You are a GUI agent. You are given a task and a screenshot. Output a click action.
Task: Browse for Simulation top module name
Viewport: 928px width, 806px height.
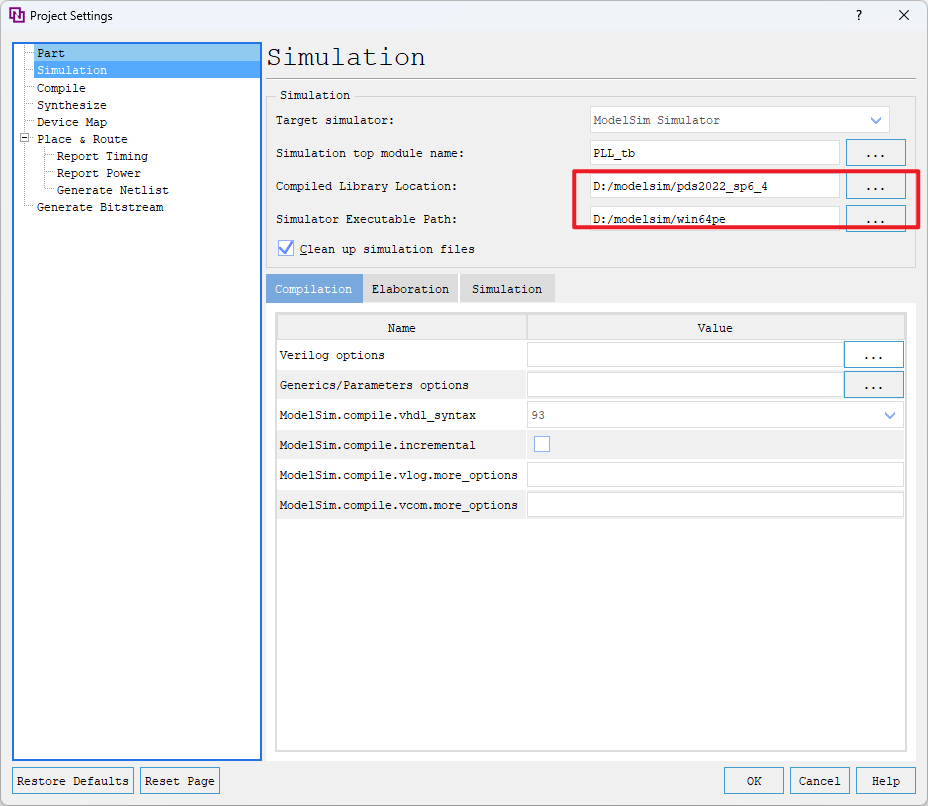pyautogui.click(x=875, y=152)
